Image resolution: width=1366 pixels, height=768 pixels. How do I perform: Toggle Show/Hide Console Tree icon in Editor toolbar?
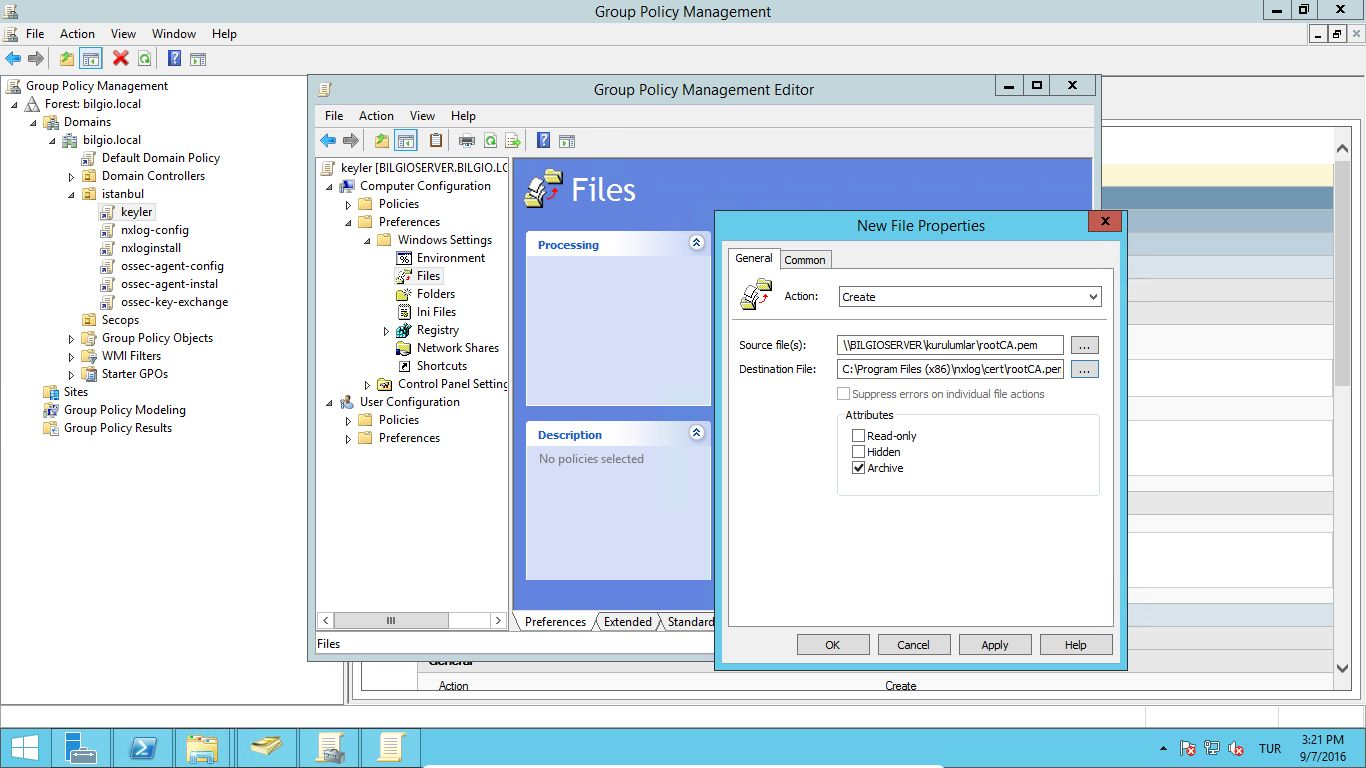tap(405, 141)
